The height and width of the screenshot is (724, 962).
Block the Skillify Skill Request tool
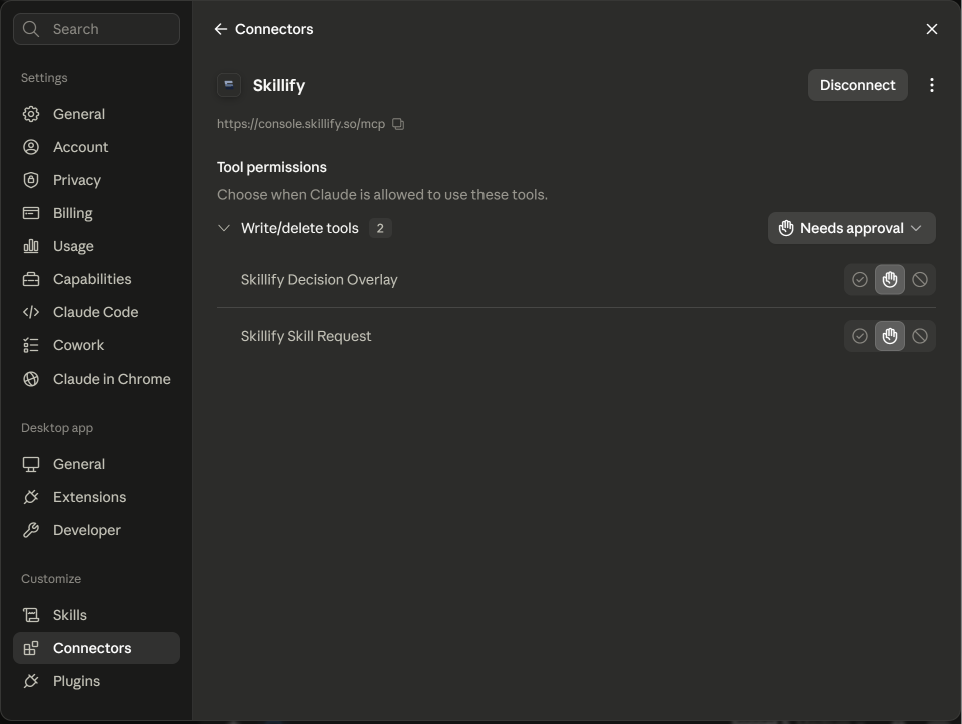click(x=920, y=336)
